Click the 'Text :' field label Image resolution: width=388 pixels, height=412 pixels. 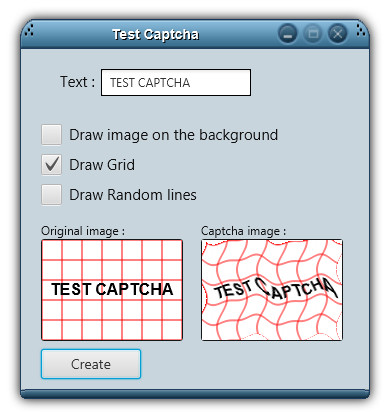tap(77, 82)
